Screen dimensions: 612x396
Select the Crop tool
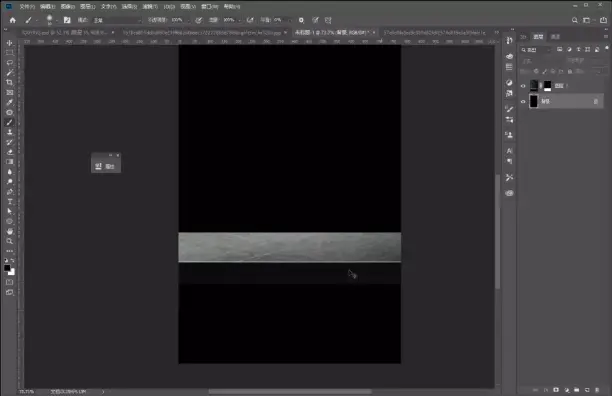coord(10,82)
